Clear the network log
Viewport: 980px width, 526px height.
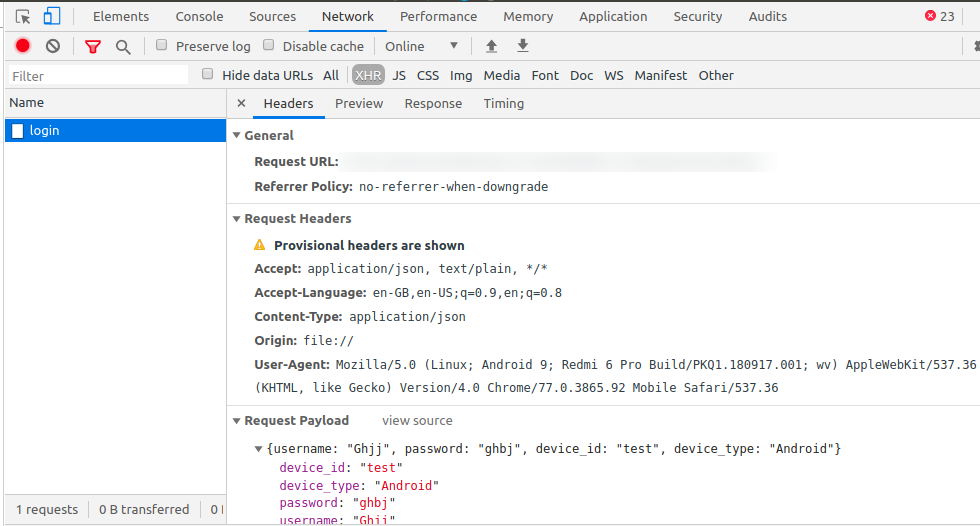point(53,46)
